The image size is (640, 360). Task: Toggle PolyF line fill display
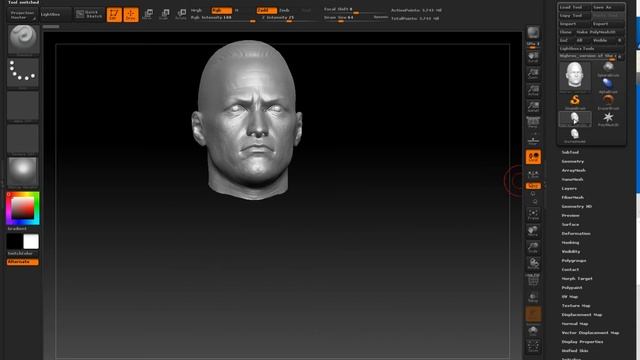point(533,280)
